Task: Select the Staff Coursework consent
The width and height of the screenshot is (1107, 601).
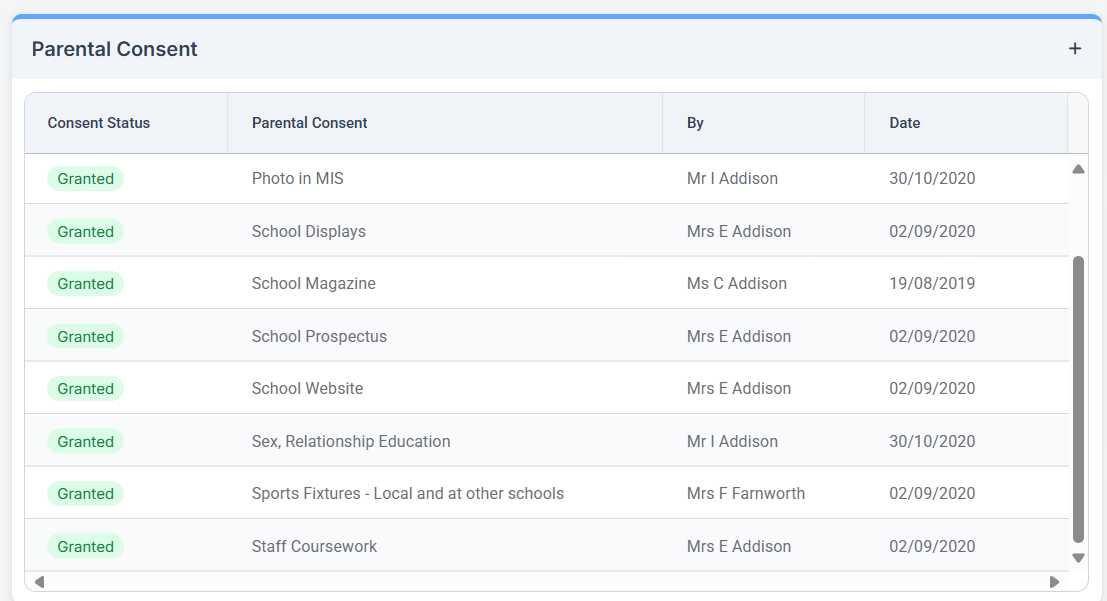Action: pyautogui.click(x=314, y=547)
